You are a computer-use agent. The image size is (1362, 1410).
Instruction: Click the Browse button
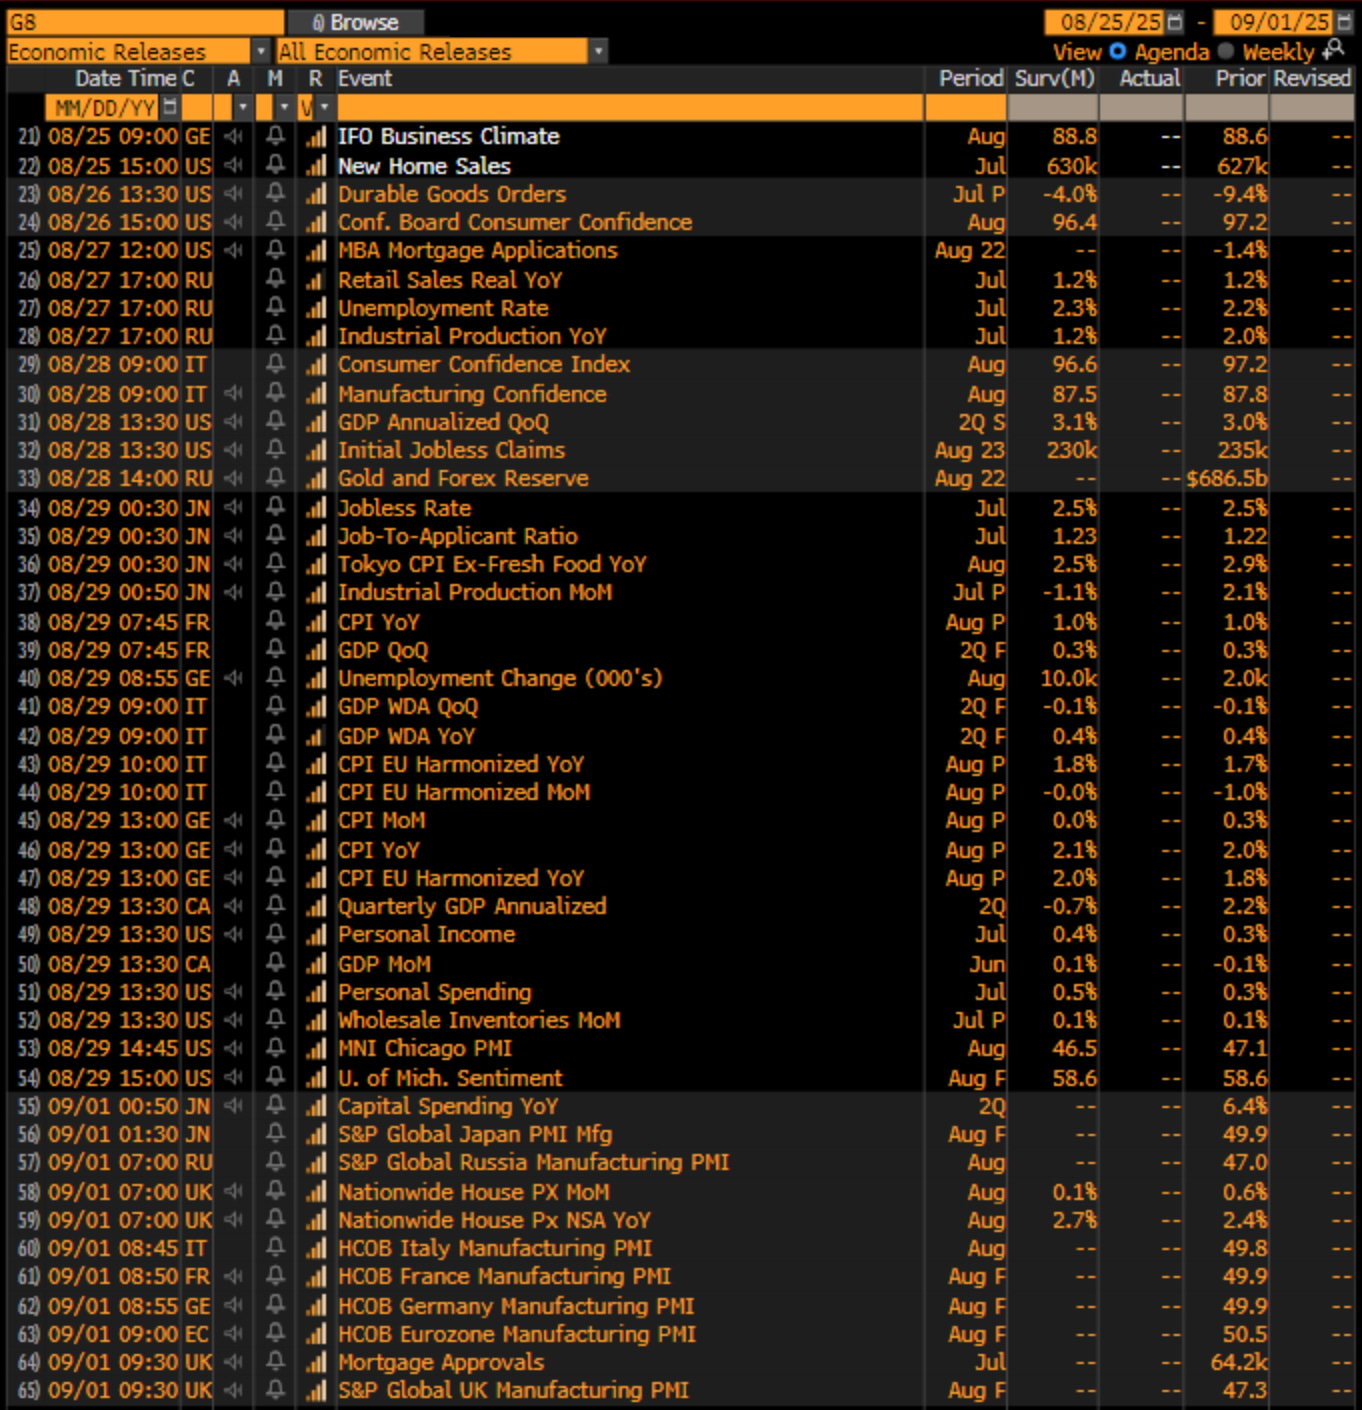[x=355, y=22]
